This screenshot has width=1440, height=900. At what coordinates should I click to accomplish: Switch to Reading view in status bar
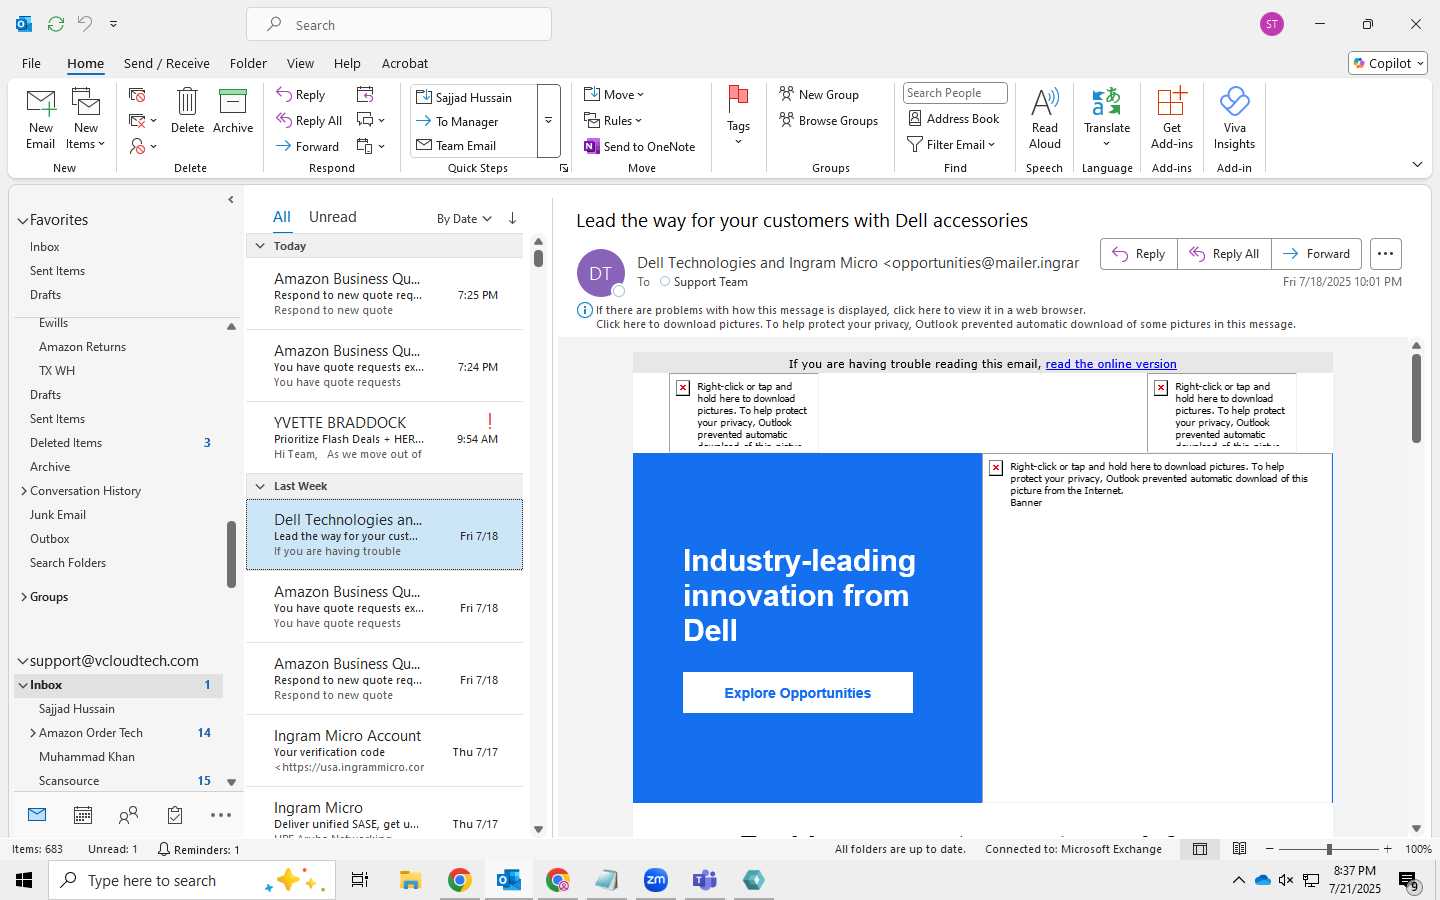click(1240, 849)
